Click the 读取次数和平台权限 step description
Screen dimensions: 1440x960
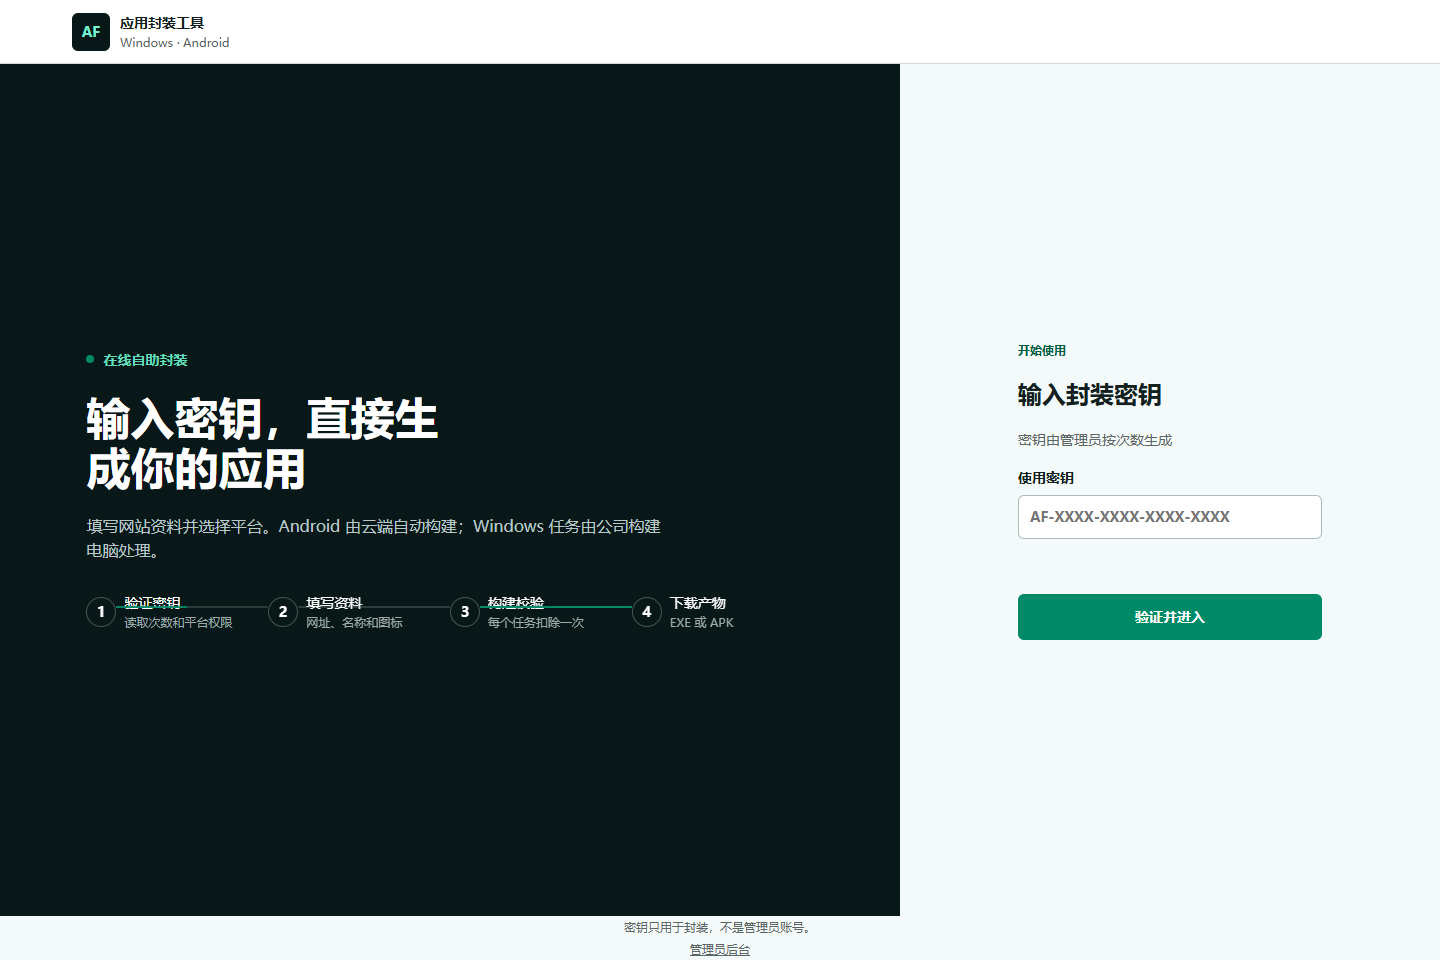[x=178, y=623]
